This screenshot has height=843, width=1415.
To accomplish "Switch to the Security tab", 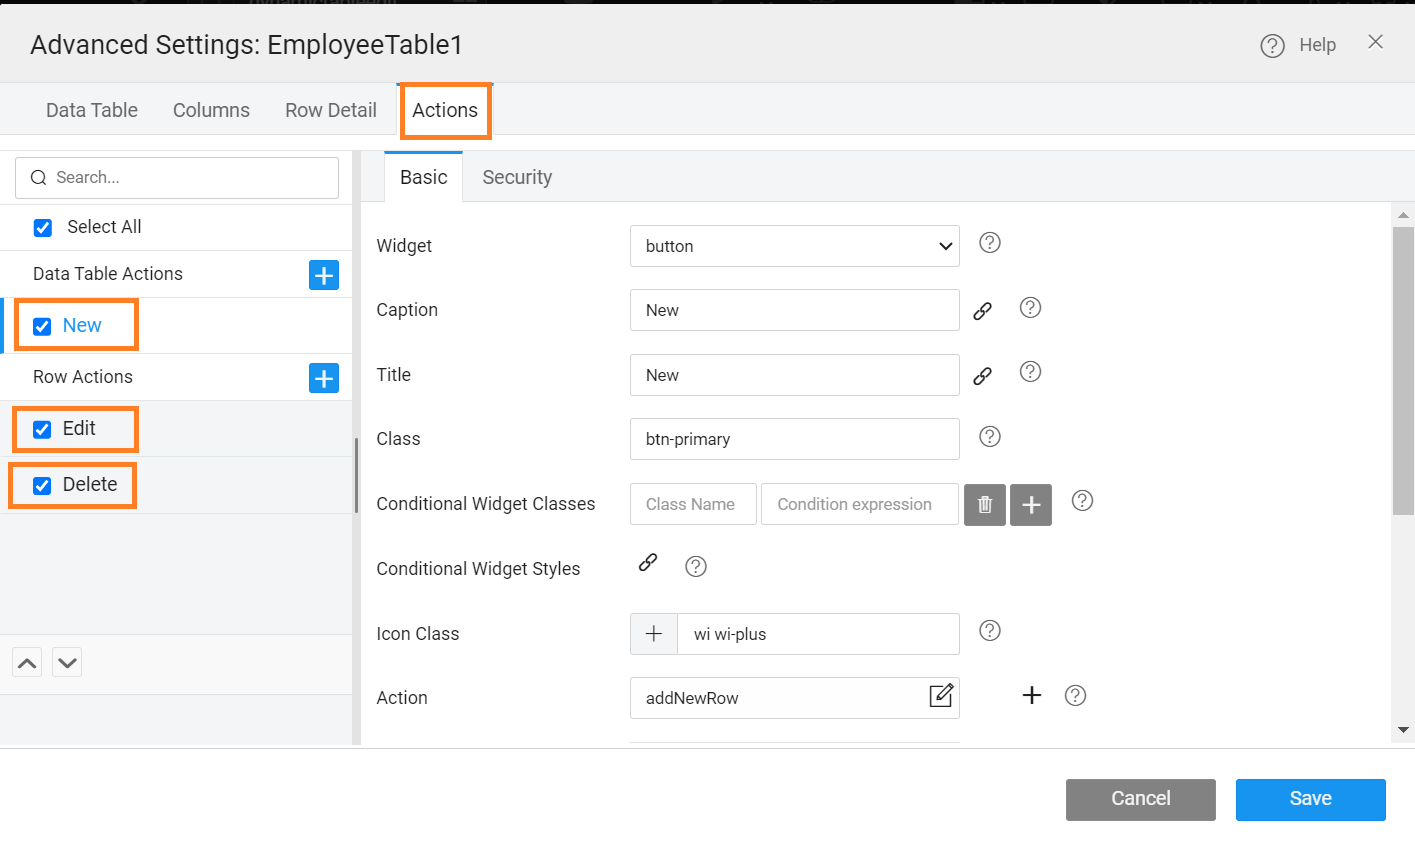I will [x=516, y=177].
